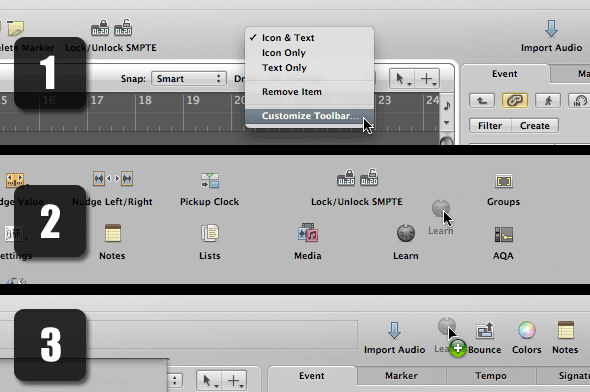Screen dimensions: 590x392
Task: Select the Notes icon beside Lists
Action: pyautogui.click(x=113, y=233)
